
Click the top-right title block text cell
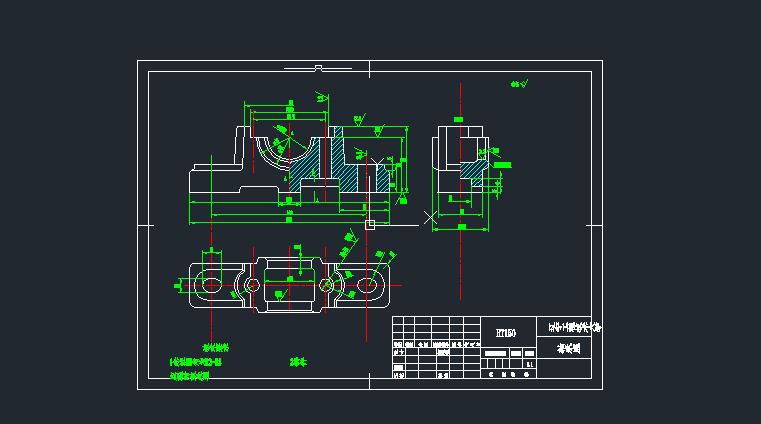(574, 328)
